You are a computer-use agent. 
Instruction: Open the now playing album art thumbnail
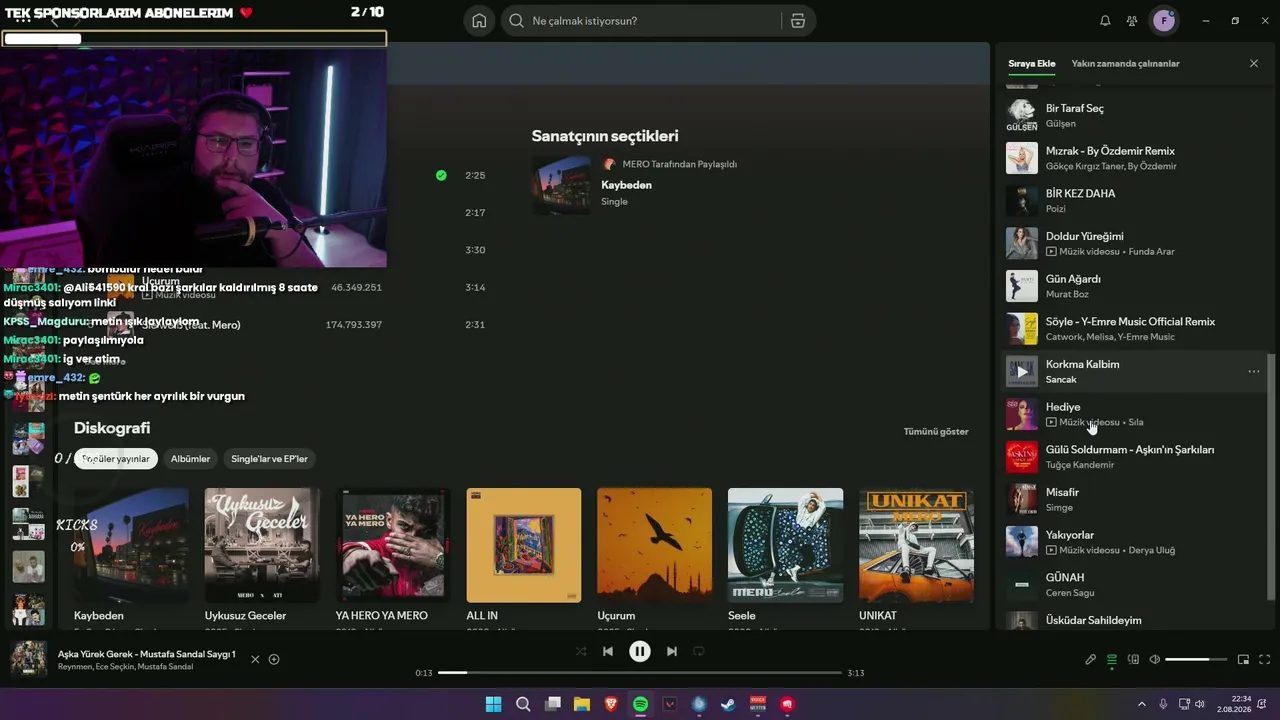tap(28, 659)
